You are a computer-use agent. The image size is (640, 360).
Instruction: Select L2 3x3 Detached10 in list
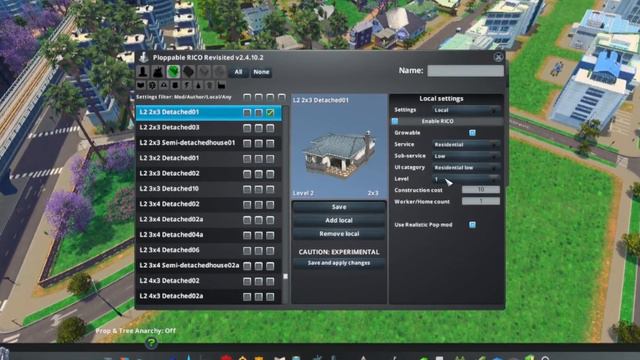point(209,189)
